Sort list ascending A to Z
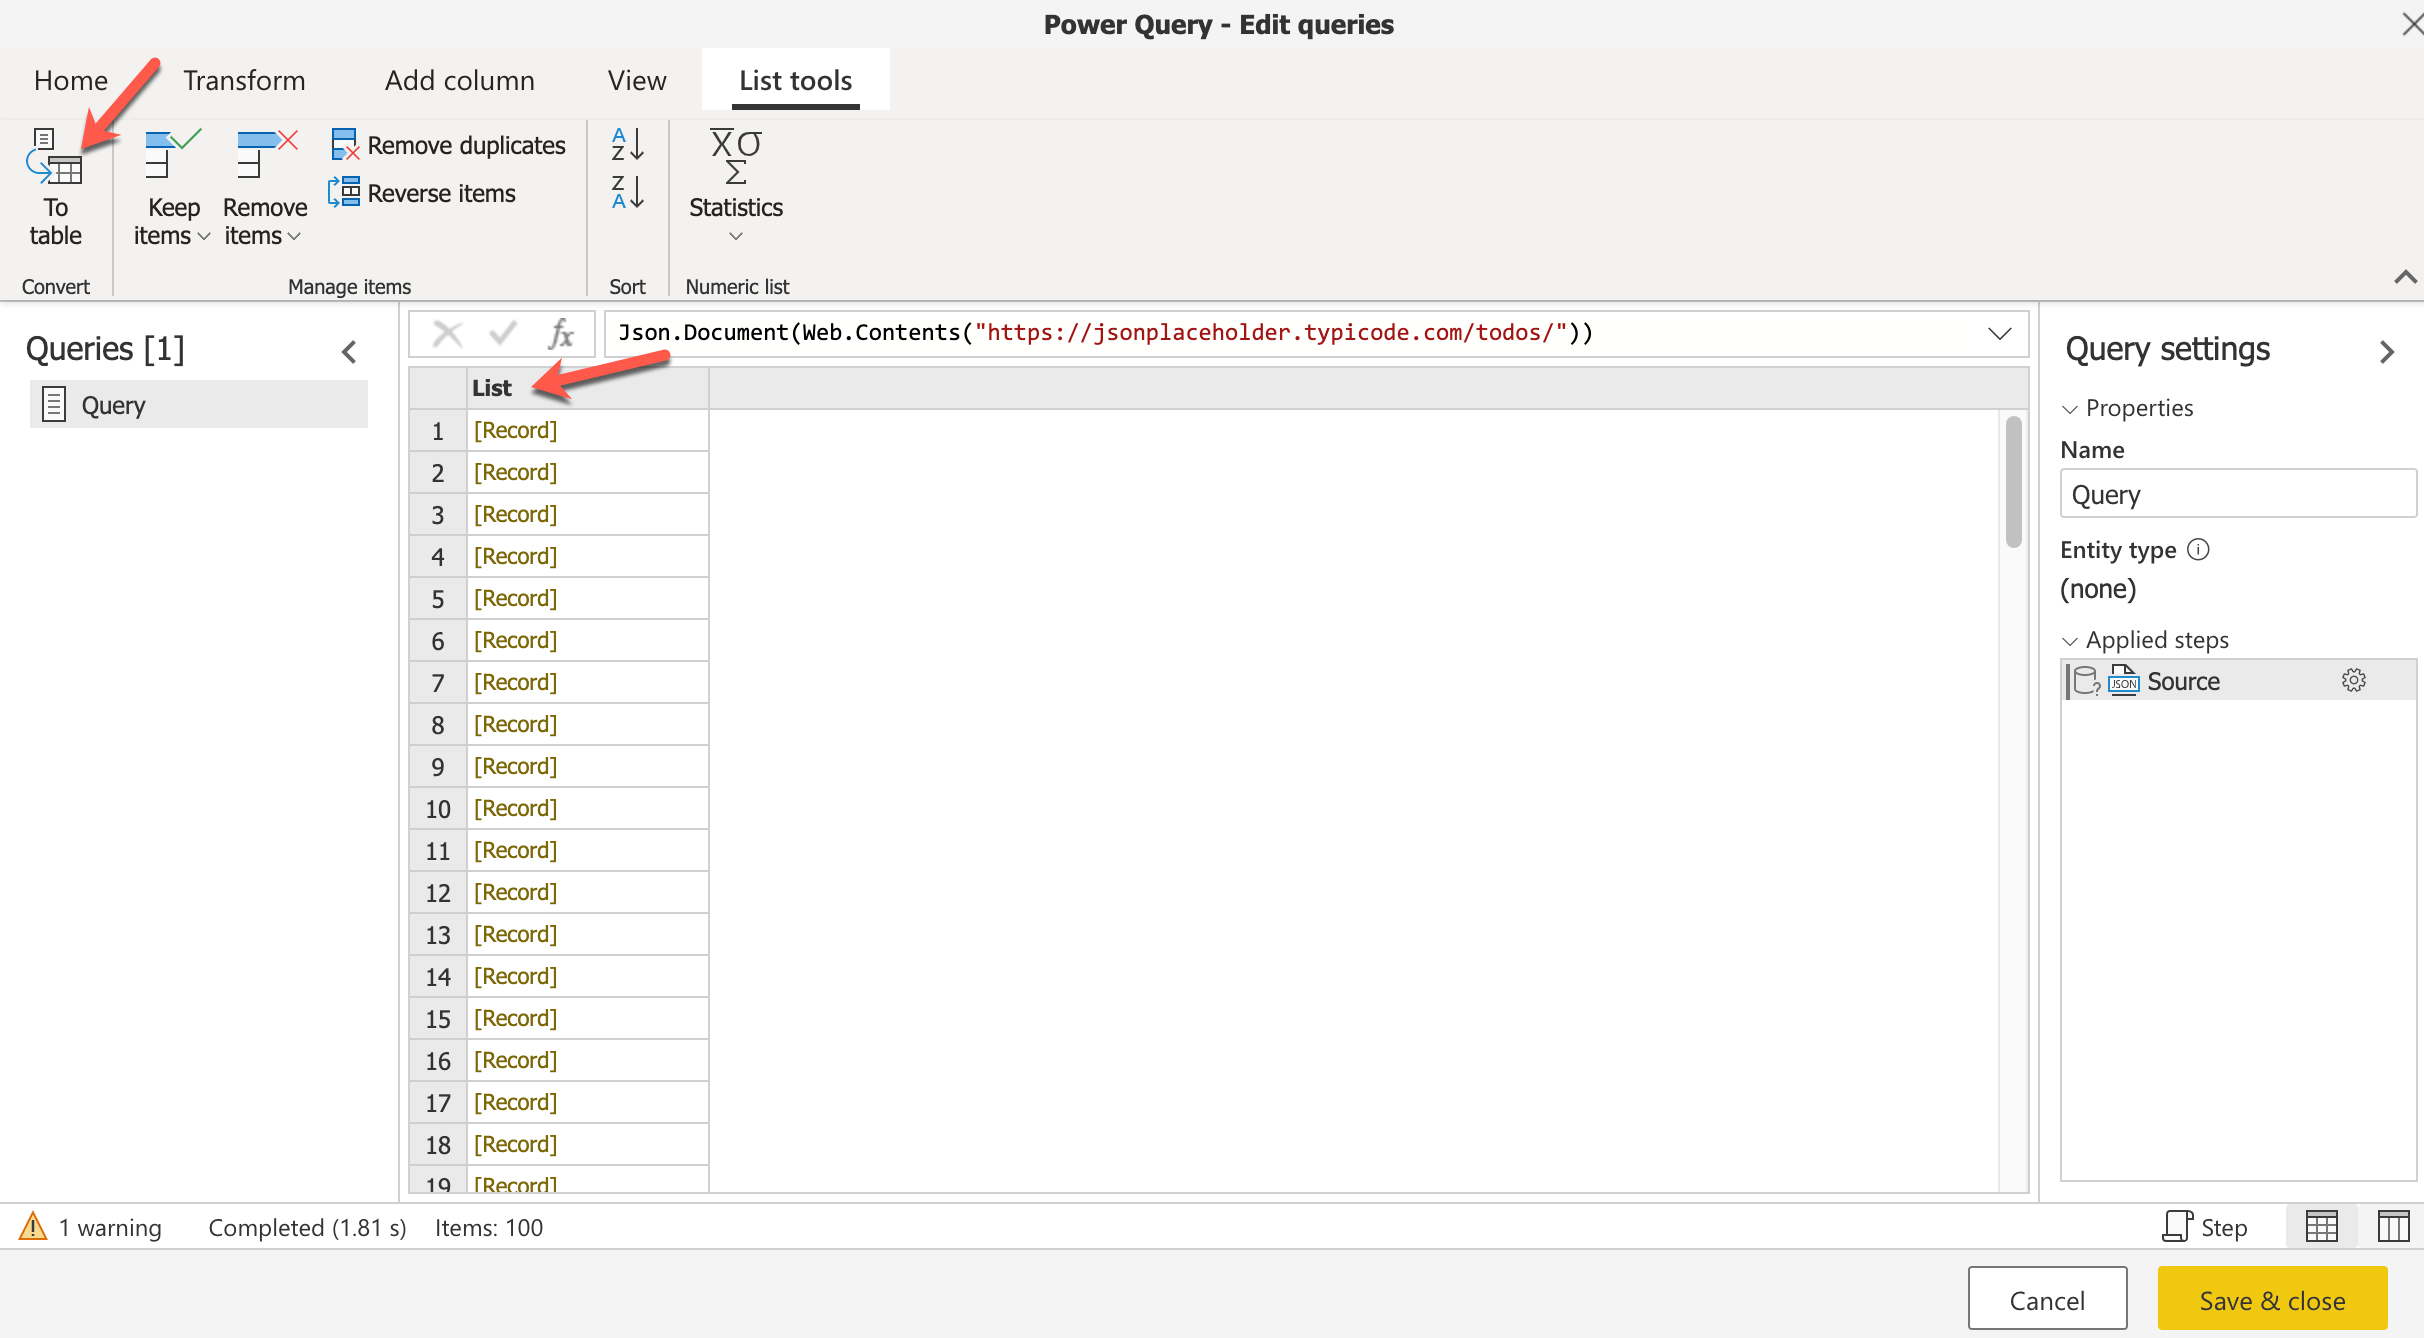 (x=627, y=144)
